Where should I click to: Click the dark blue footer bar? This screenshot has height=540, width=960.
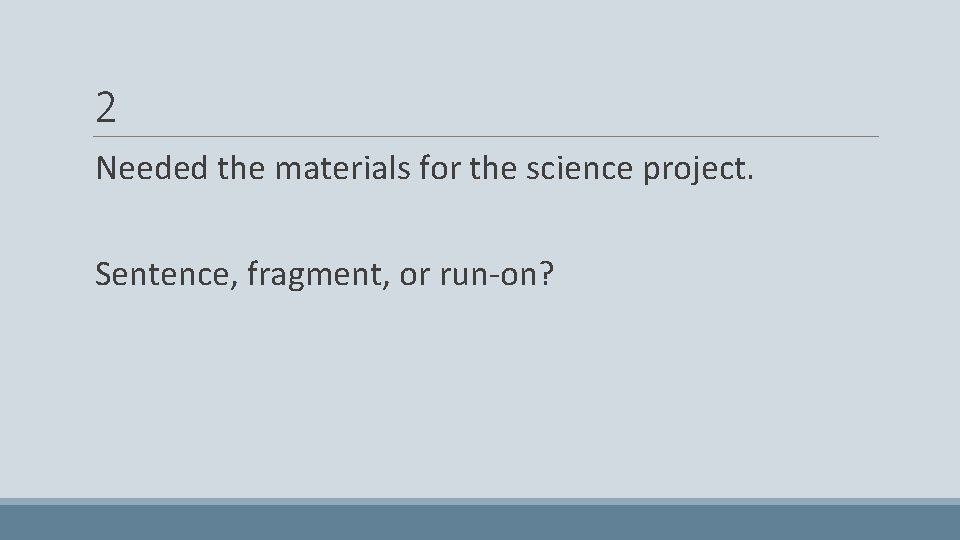[480, 522]
